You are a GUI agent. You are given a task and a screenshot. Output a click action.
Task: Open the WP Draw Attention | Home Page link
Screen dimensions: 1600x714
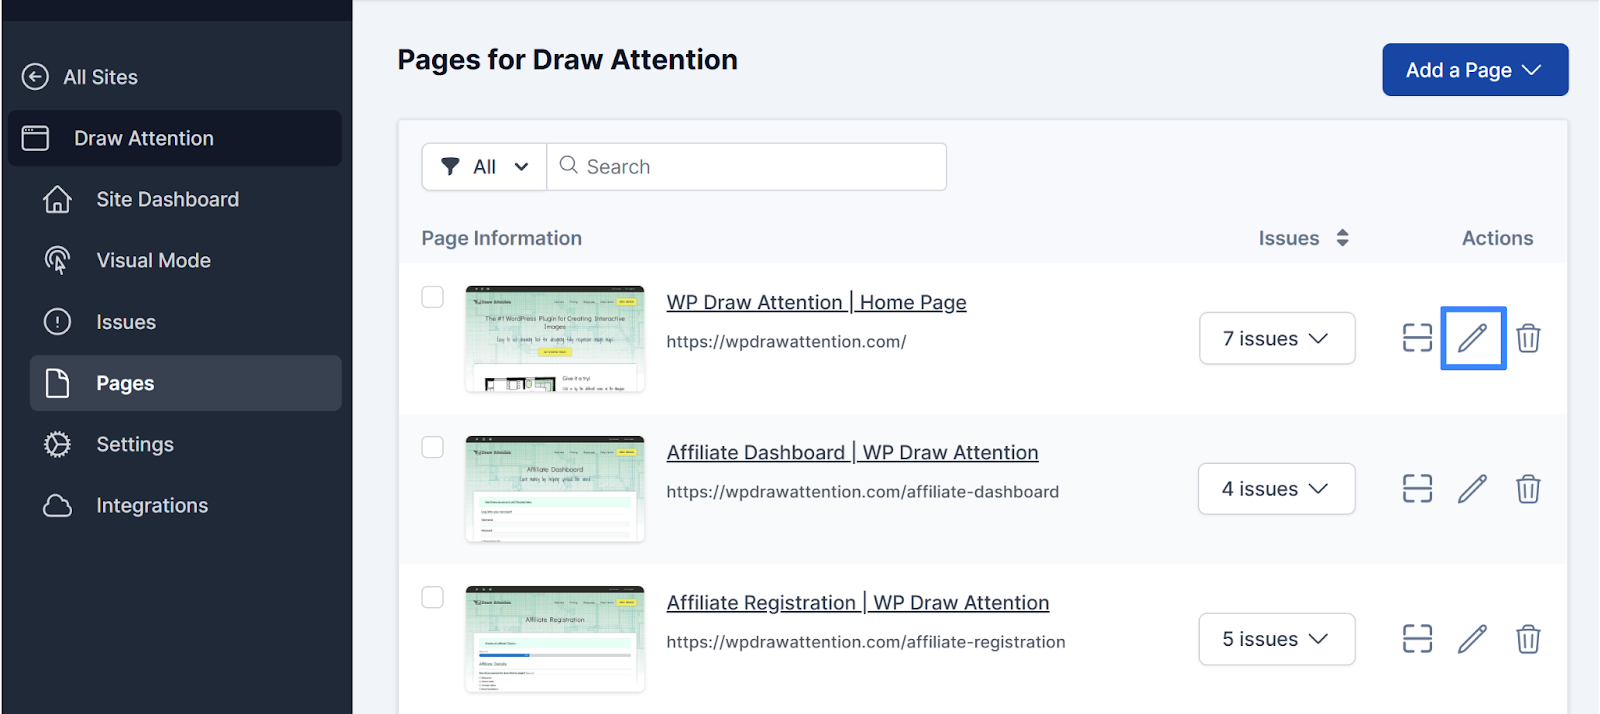(816, 302)
